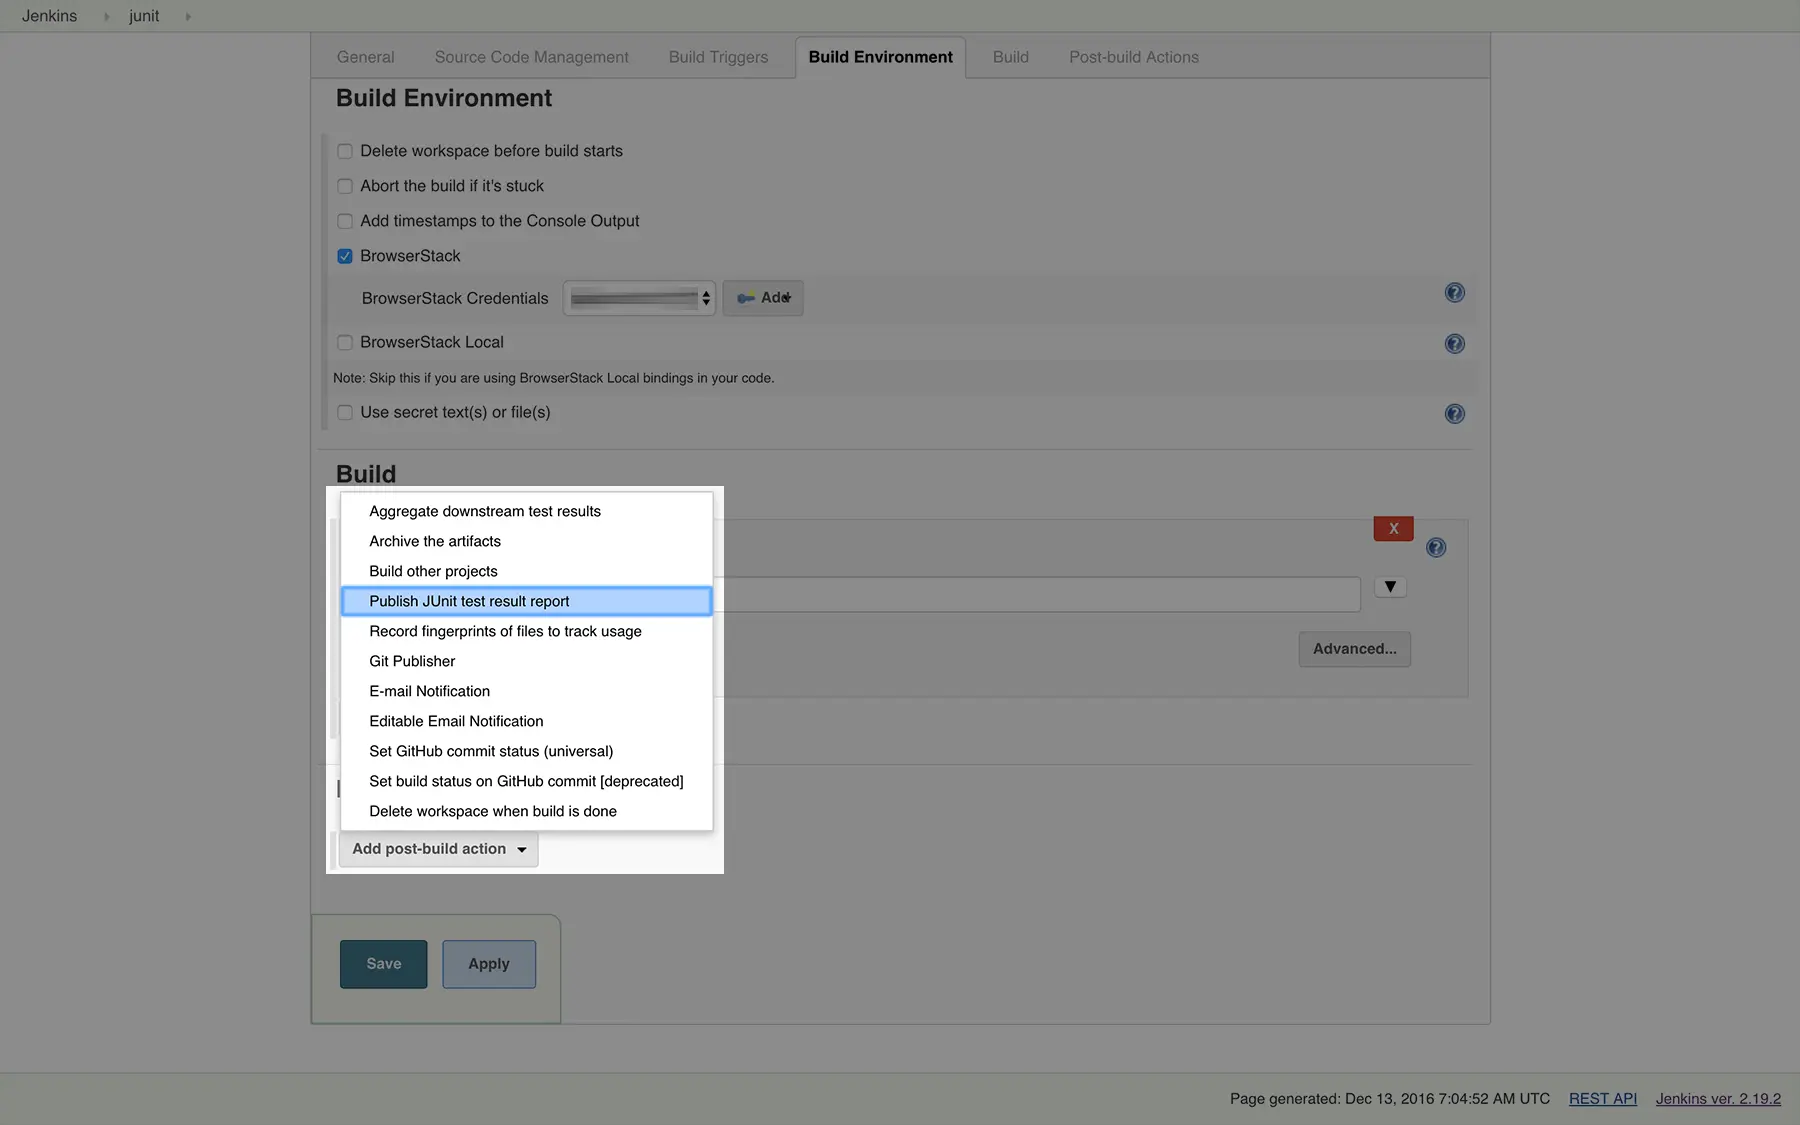Click Add credentials dropdown button
Screen dimensions: 1800x1125
(763, 298)
